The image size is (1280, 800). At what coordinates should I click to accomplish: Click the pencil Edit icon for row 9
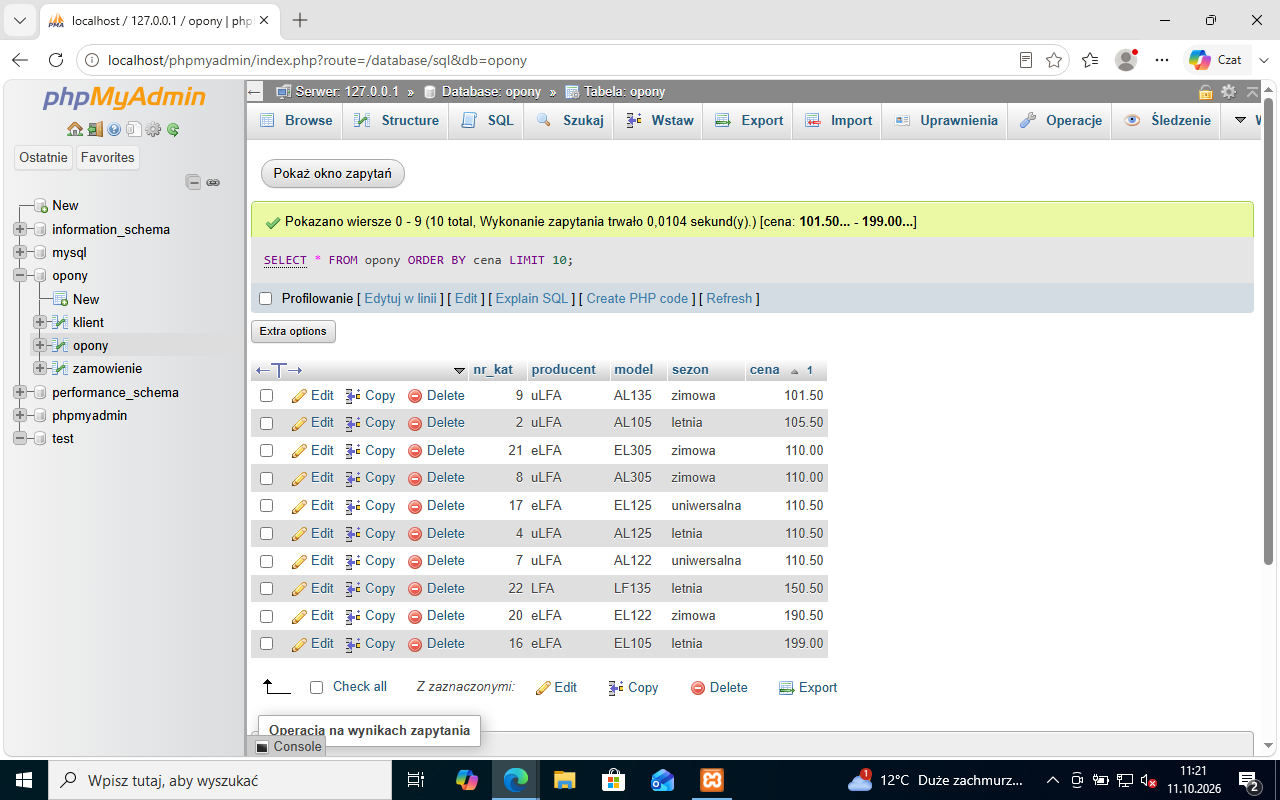coord(299,396)
